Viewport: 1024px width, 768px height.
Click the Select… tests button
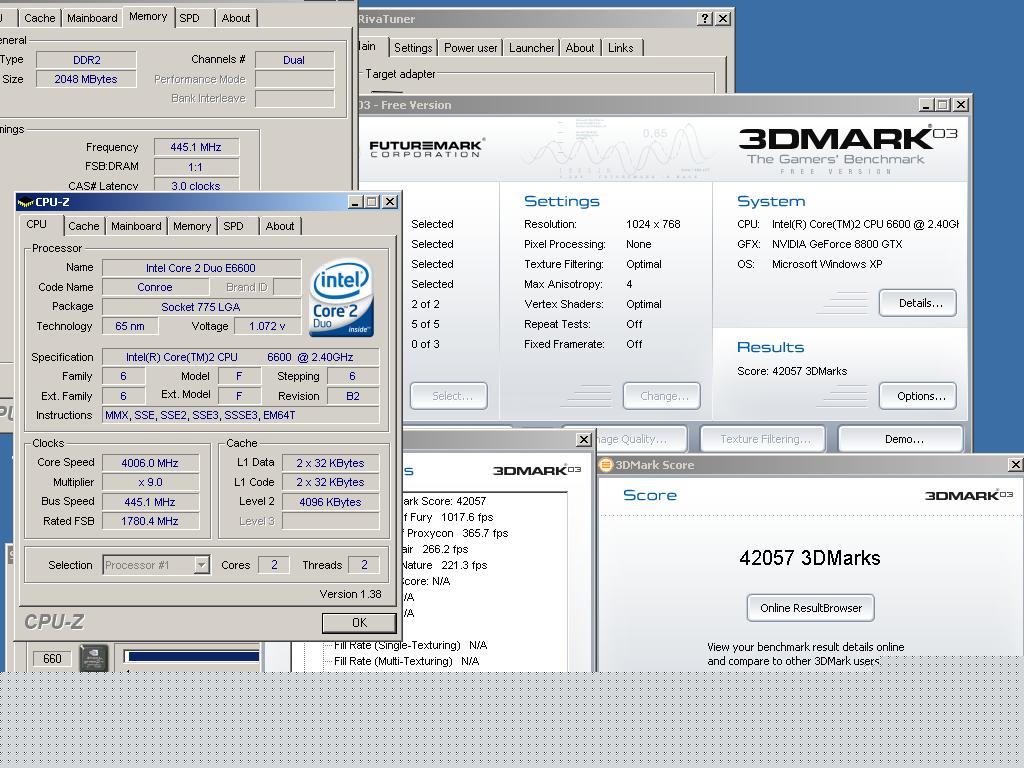[x=449, y=396]
